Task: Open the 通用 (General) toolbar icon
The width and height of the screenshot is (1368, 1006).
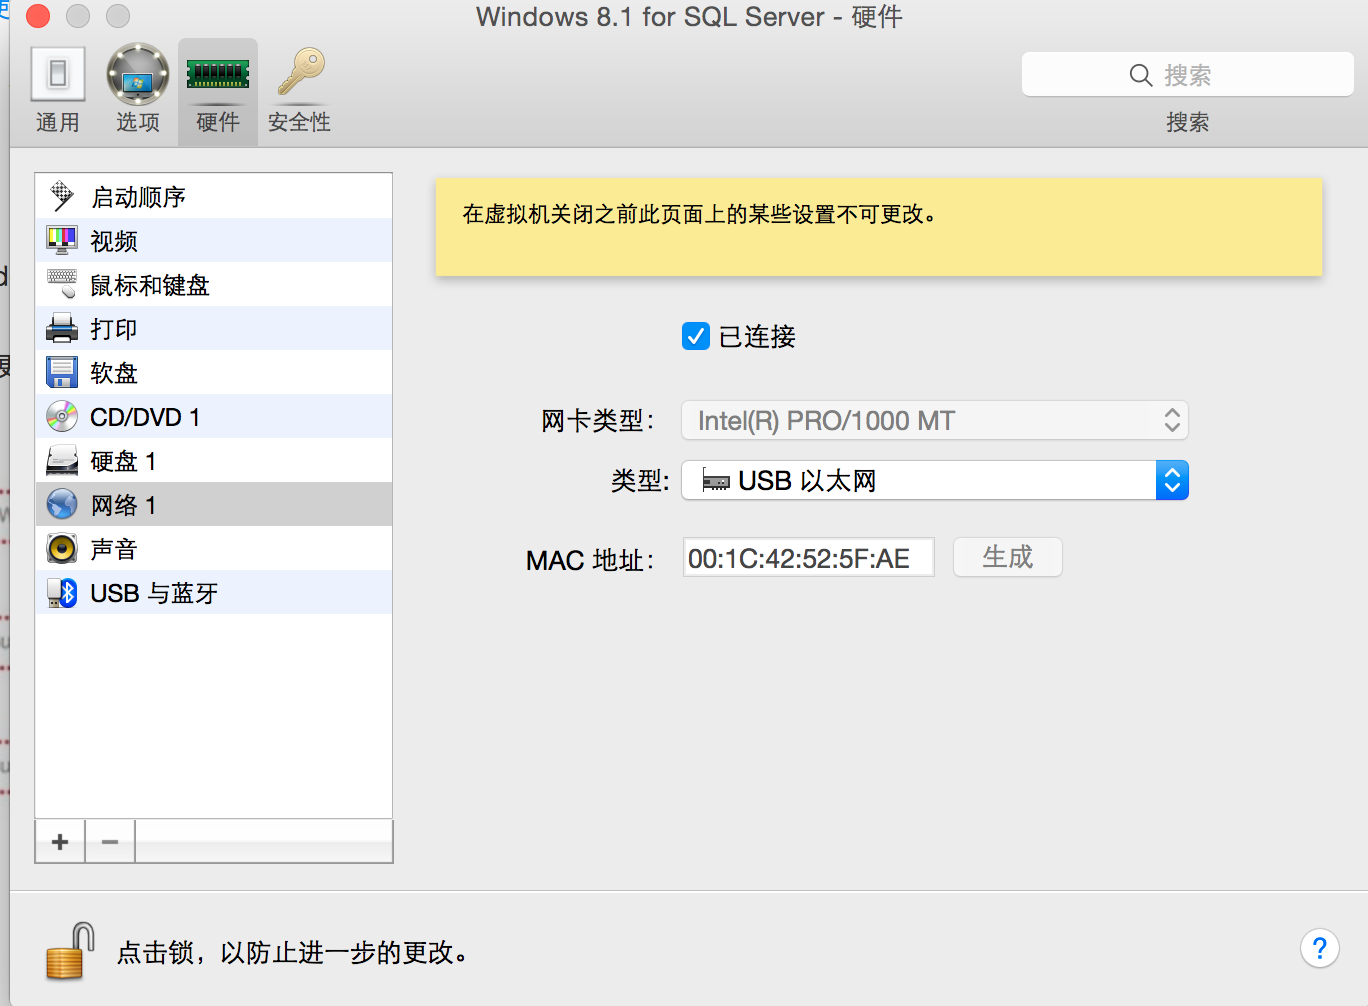Action: coord(58,74)
